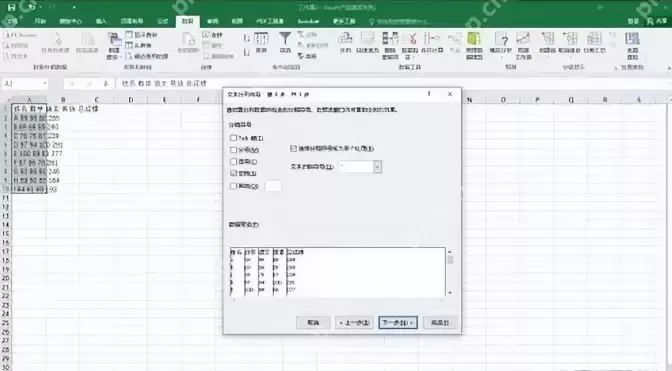Open the text qualifier (文本识别符号) dropdown
This screenshot has width=672, height=371.
pos(377,167)
